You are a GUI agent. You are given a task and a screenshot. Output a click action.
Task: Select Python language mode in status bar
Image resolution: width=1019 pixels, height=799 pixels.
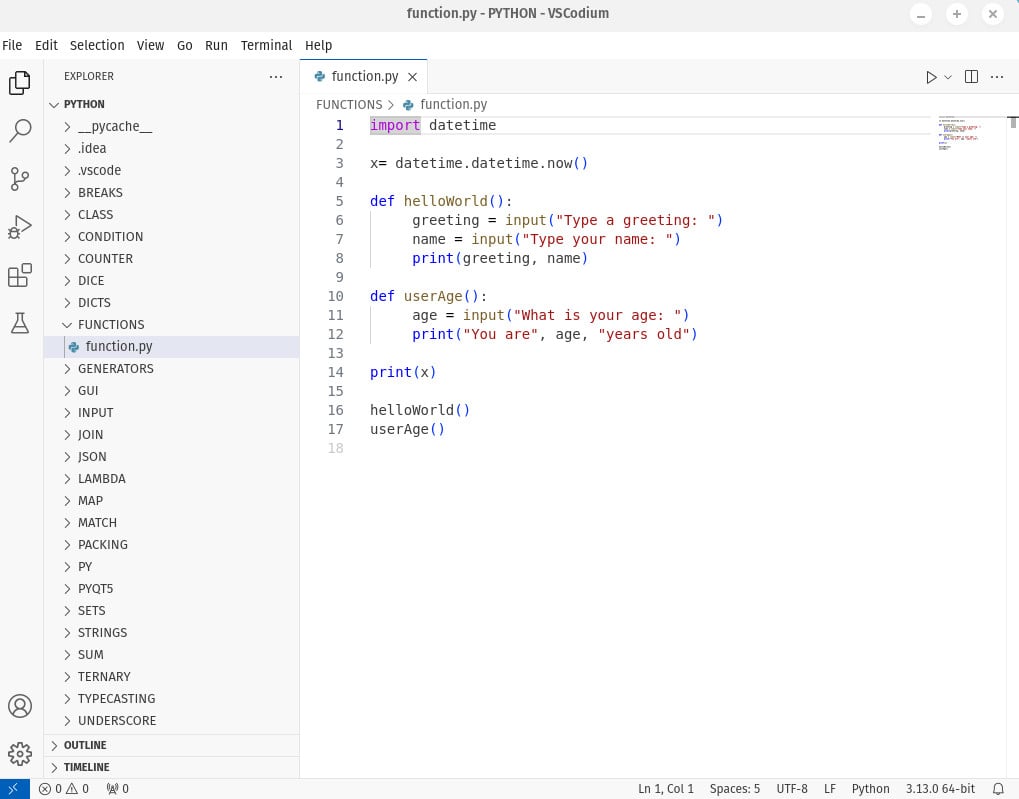tap(870, 789)
